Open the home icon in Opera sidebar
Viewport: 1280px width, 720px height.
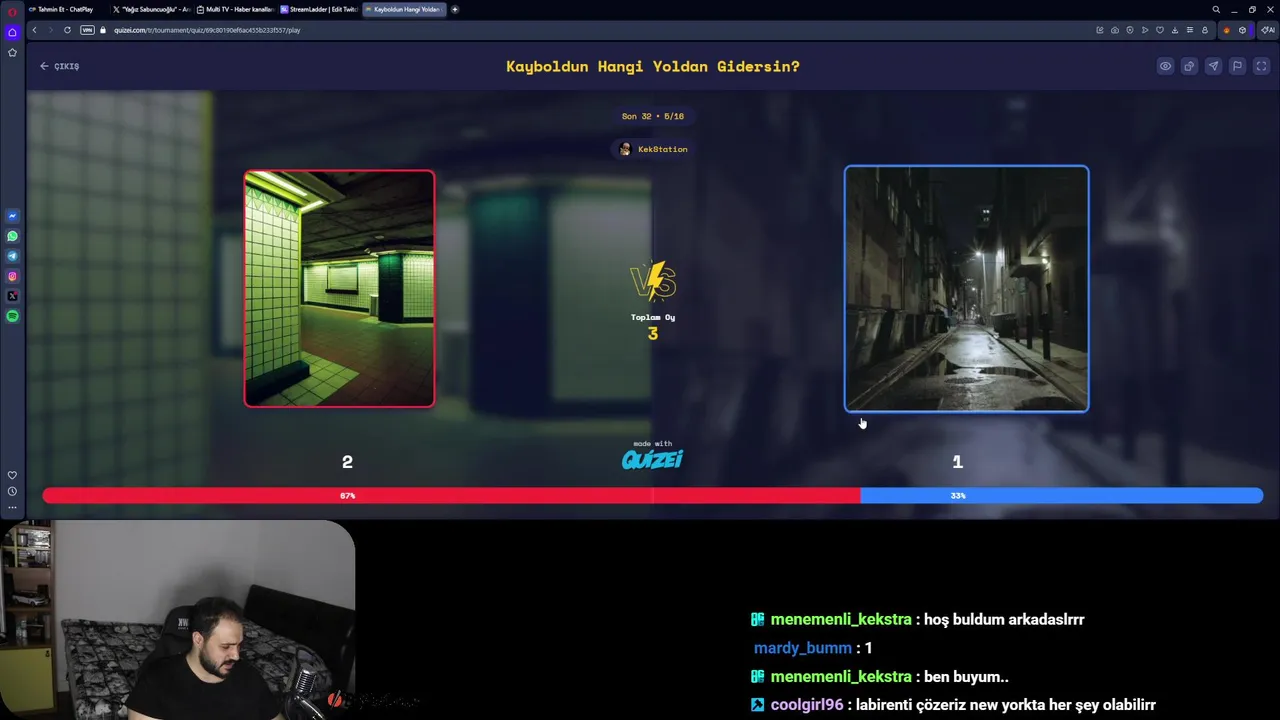tap(12, 32)
